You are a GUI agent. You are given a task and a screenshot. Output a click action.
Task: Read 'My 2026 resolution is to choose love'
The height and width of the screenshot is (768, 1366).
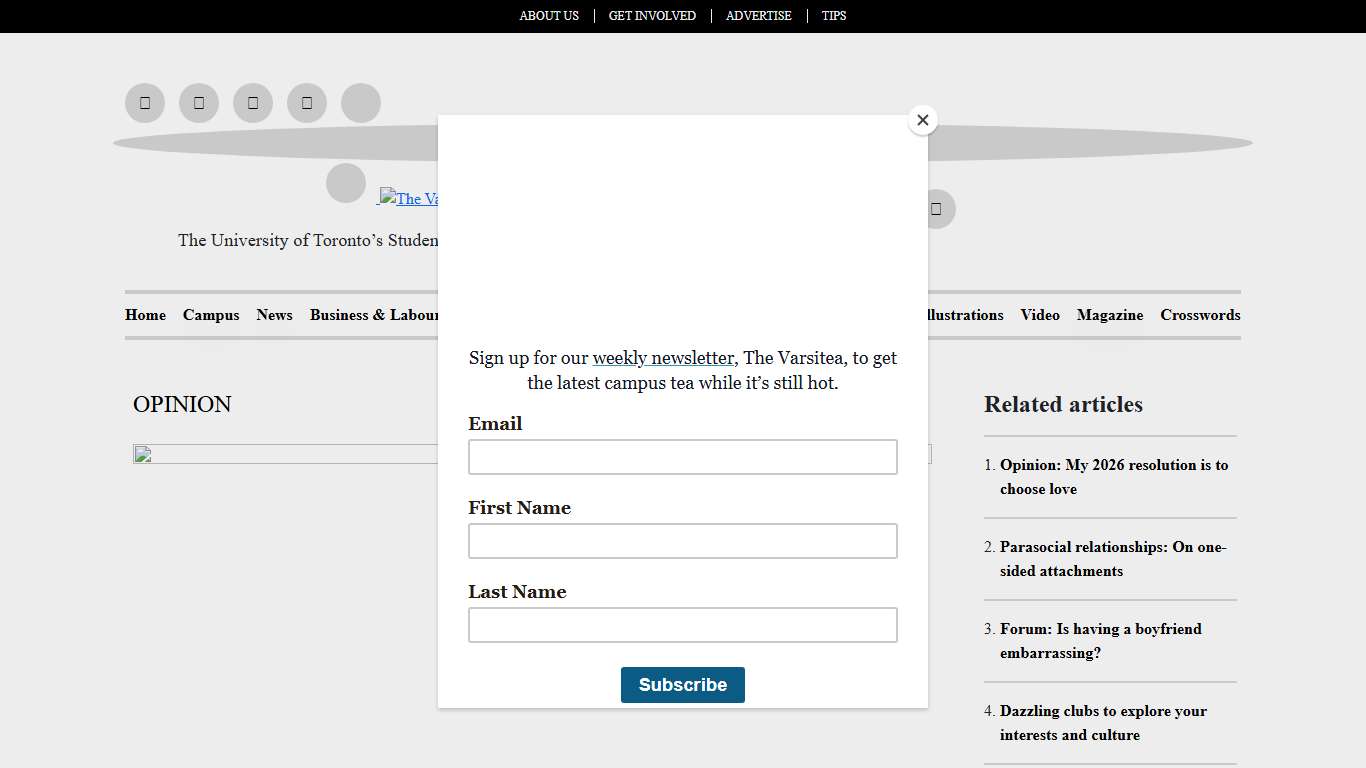coord(1113,477)
